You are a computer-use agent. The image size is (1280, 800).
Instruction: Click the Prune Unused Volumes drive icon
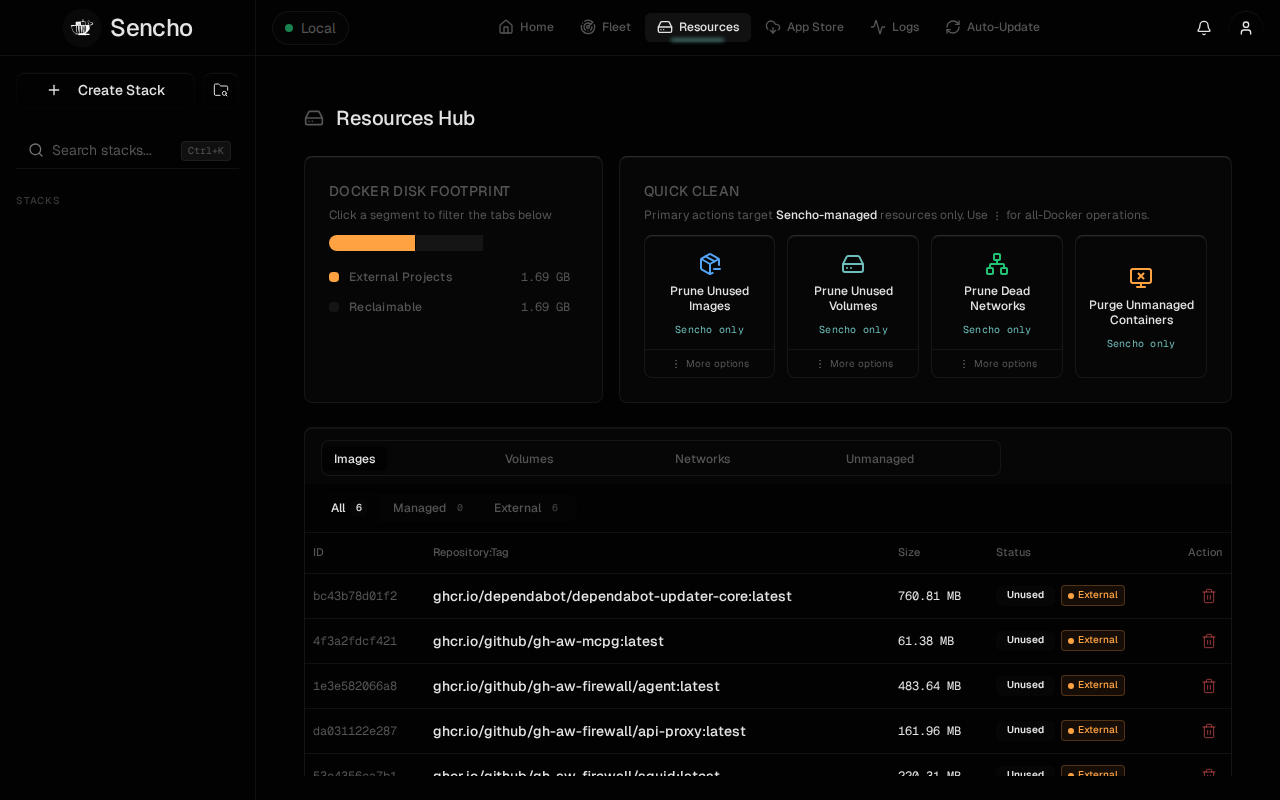853,264
